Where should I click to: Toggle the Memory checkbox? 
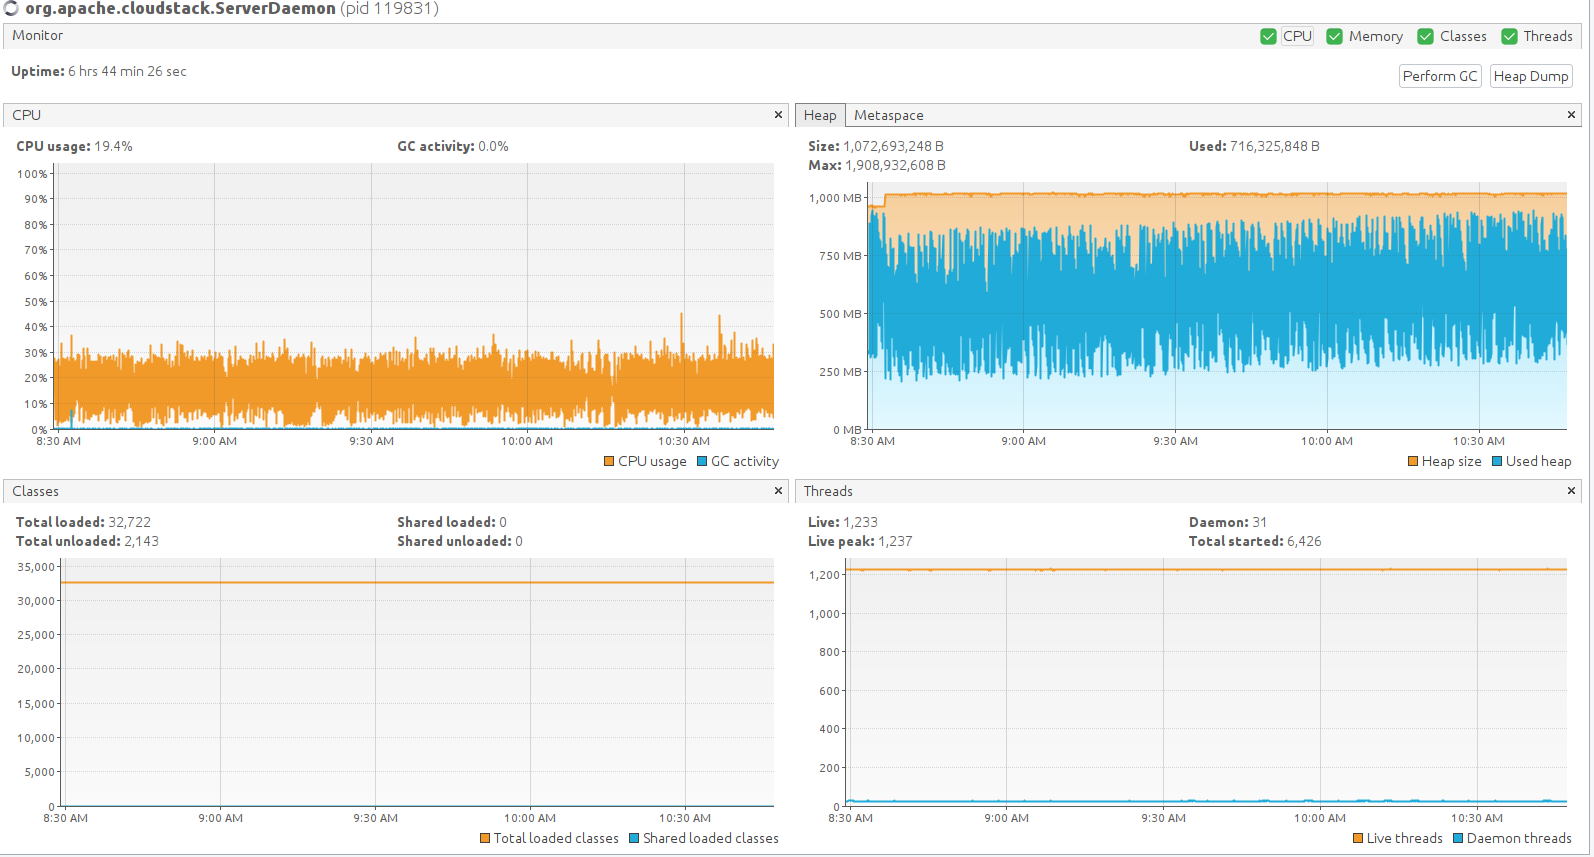point(1334,36)
